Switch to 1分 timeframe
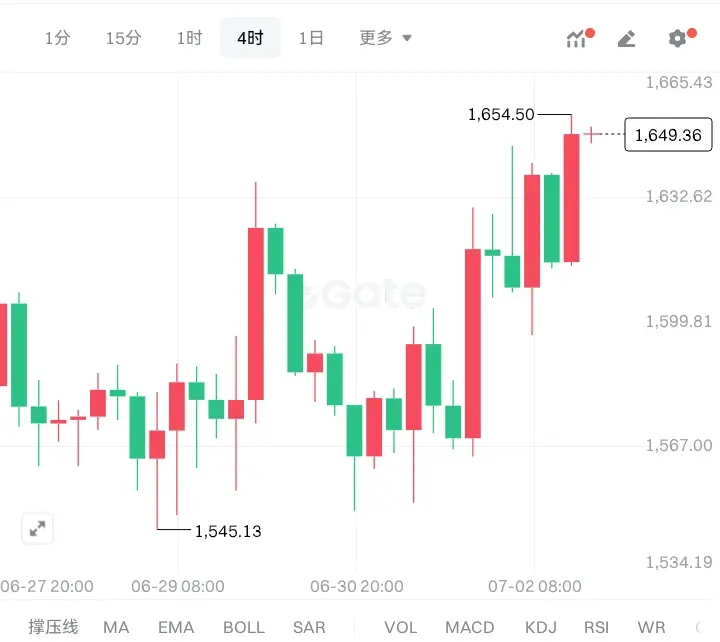 point(57,38)
